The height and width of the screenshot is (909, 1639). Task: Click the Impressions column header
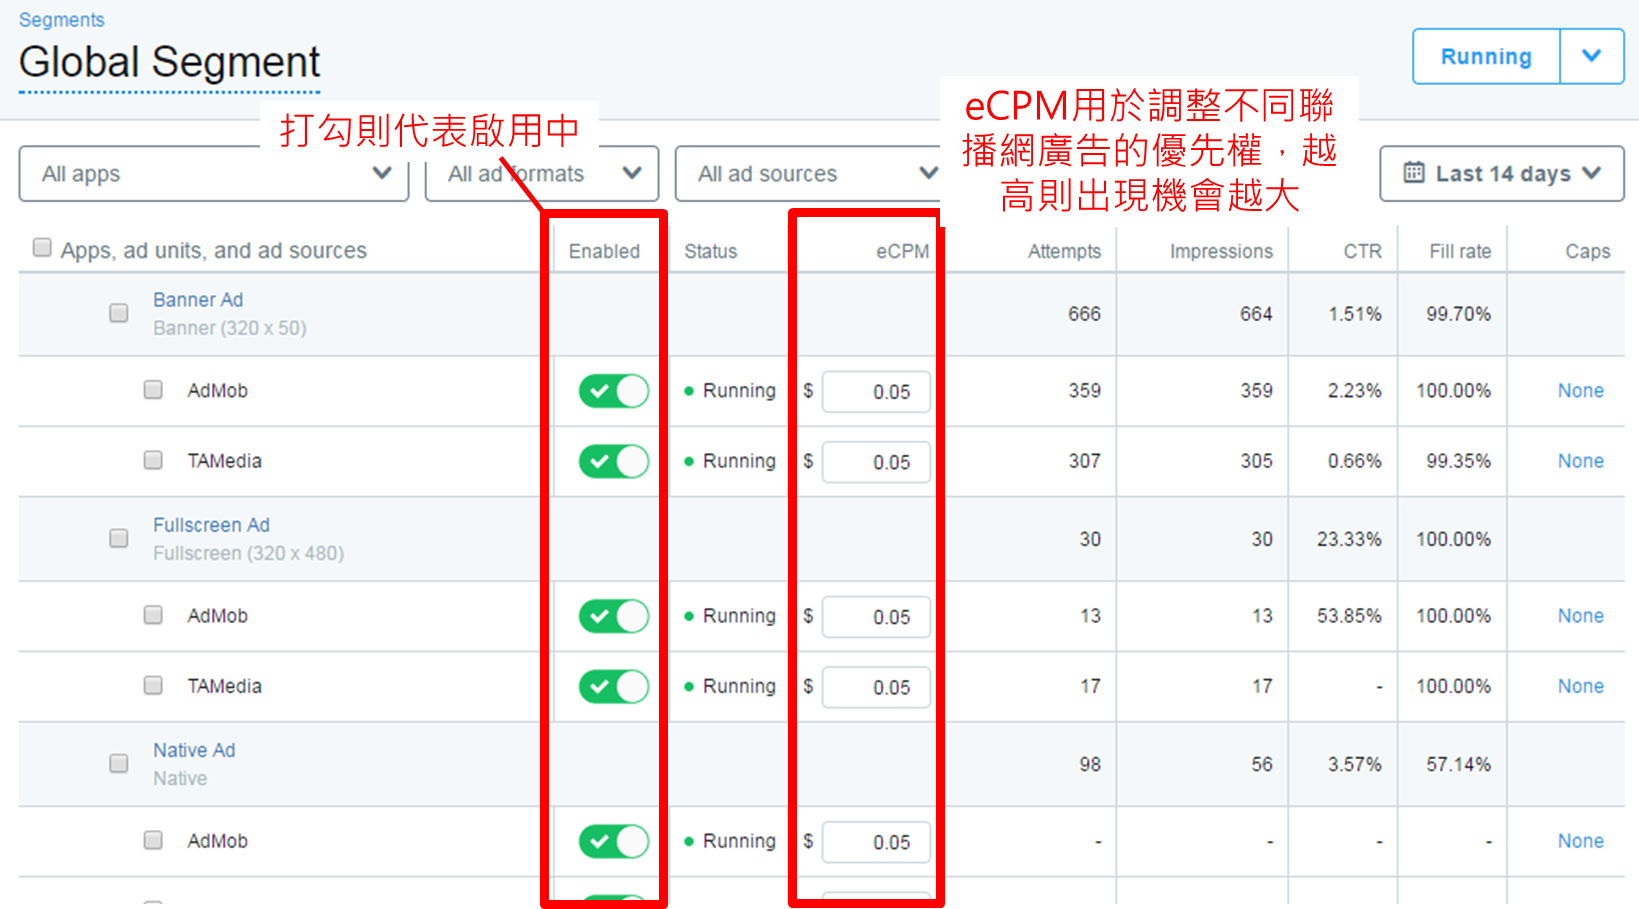tap(1221, 251)
